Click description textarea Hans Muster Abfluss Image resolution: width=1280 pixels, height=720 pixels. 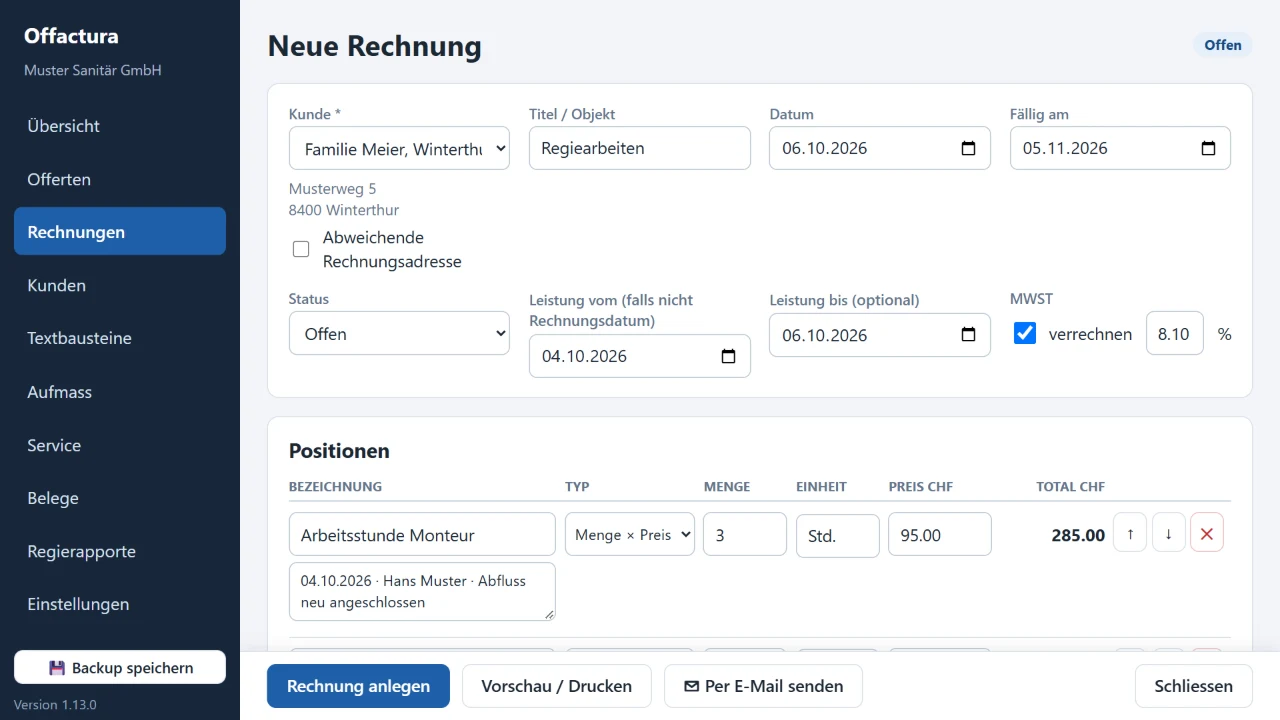[x=422, y=592]
